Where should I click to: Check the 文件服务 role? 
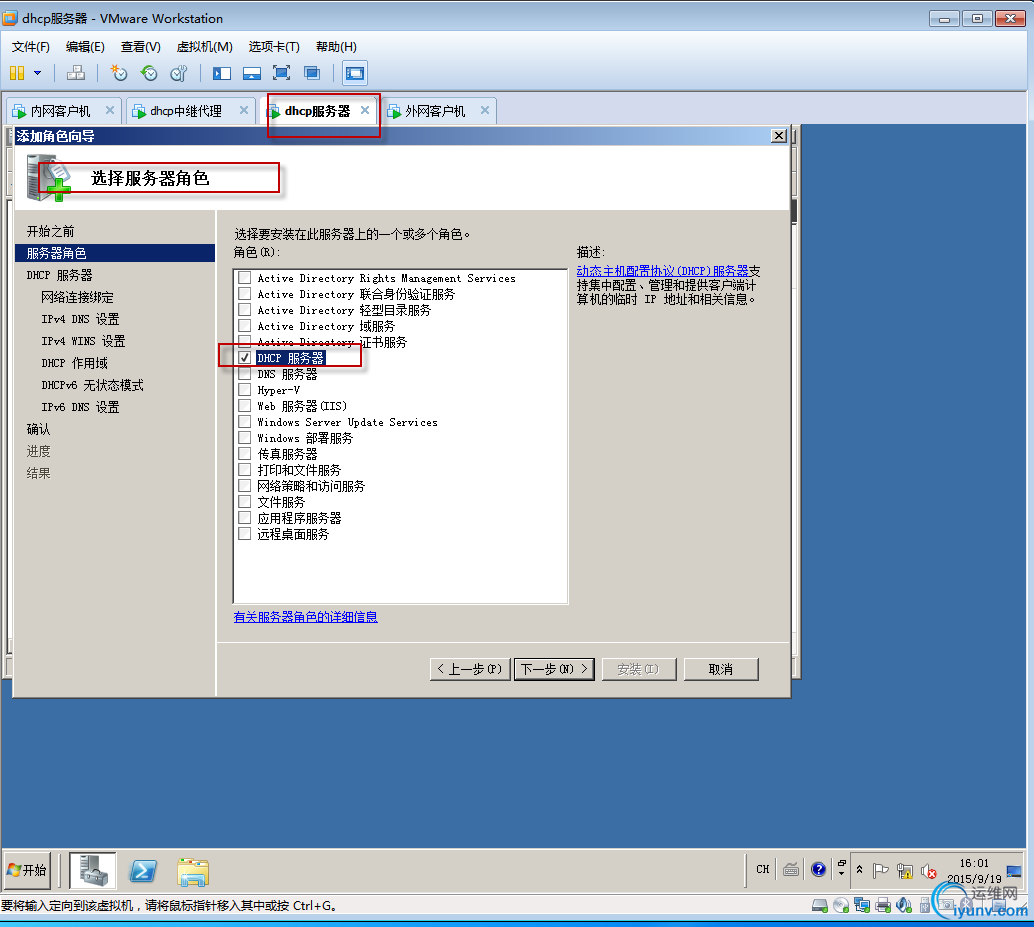245,502
